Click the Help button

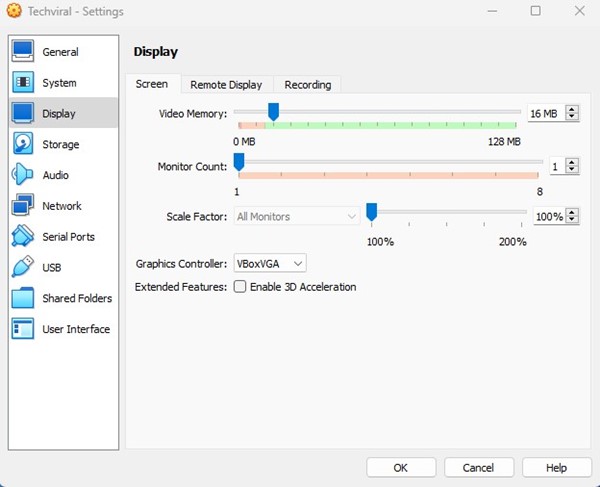[x=556, y=467]
